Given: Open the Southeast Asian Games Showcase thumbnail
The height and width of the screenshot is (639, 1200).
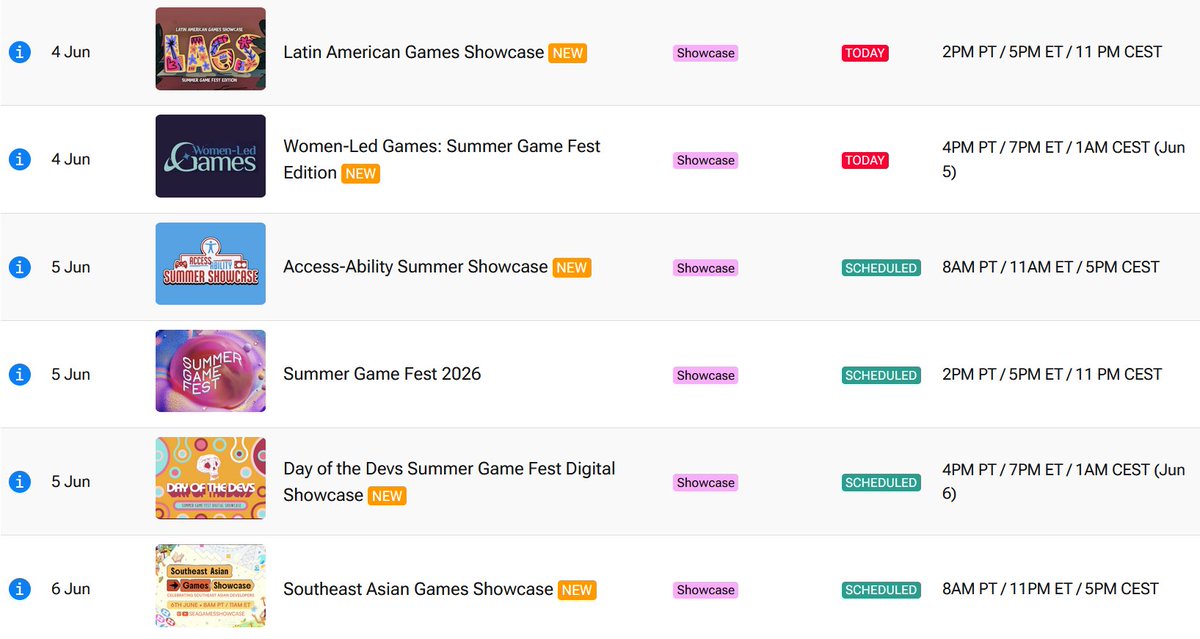Looking at the screenshot, I should point(211,586).
